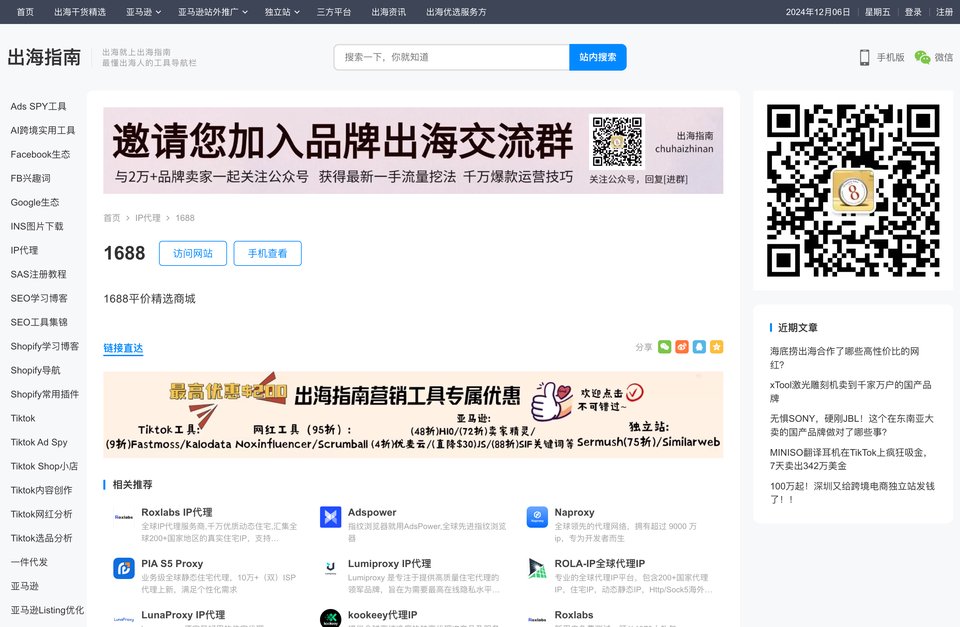960x627 pixels.
Task: Click 注册 in the top bar
Action: point(944,12)
